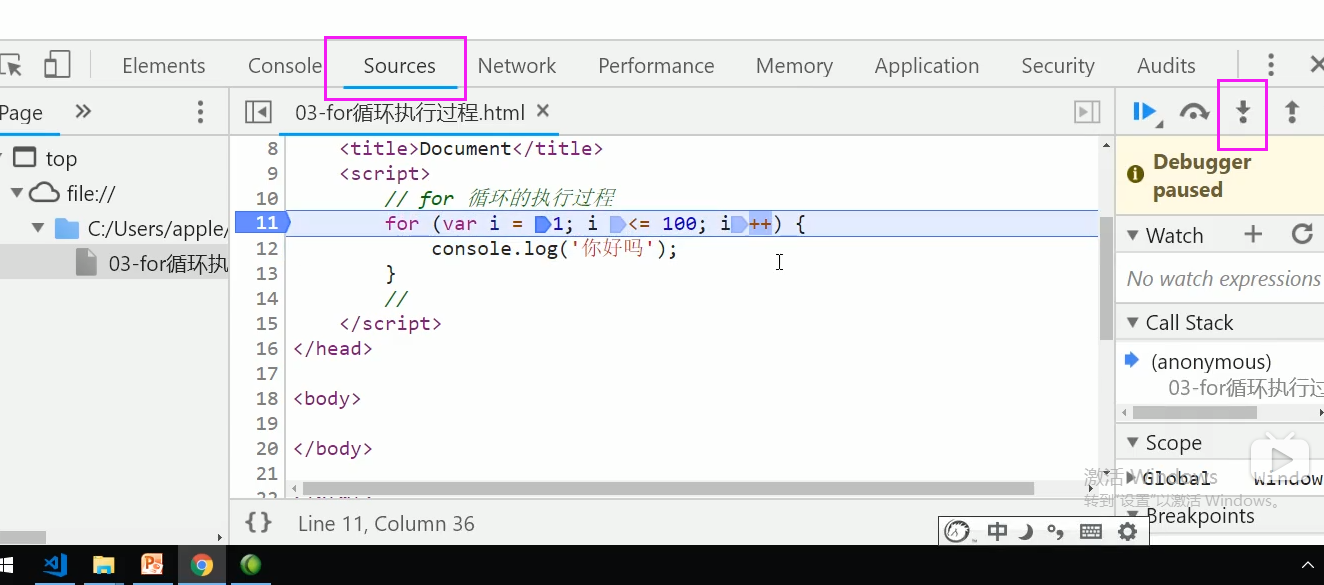Switch to Chrome in the taskbar
Viewport: 1324px width, 585px height.
(x=202, y=565)
